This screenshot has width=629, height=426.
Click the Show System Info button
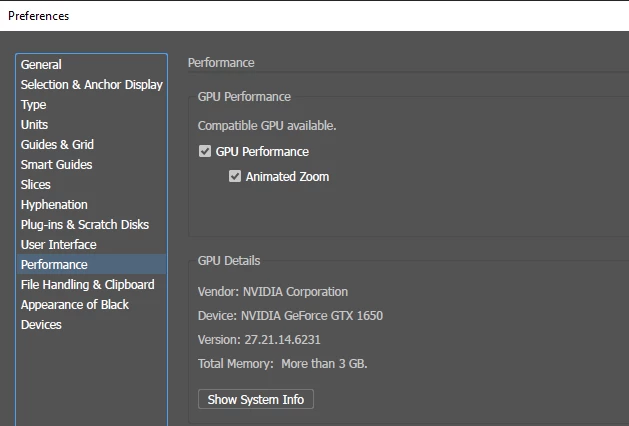(x=256, y=400)
